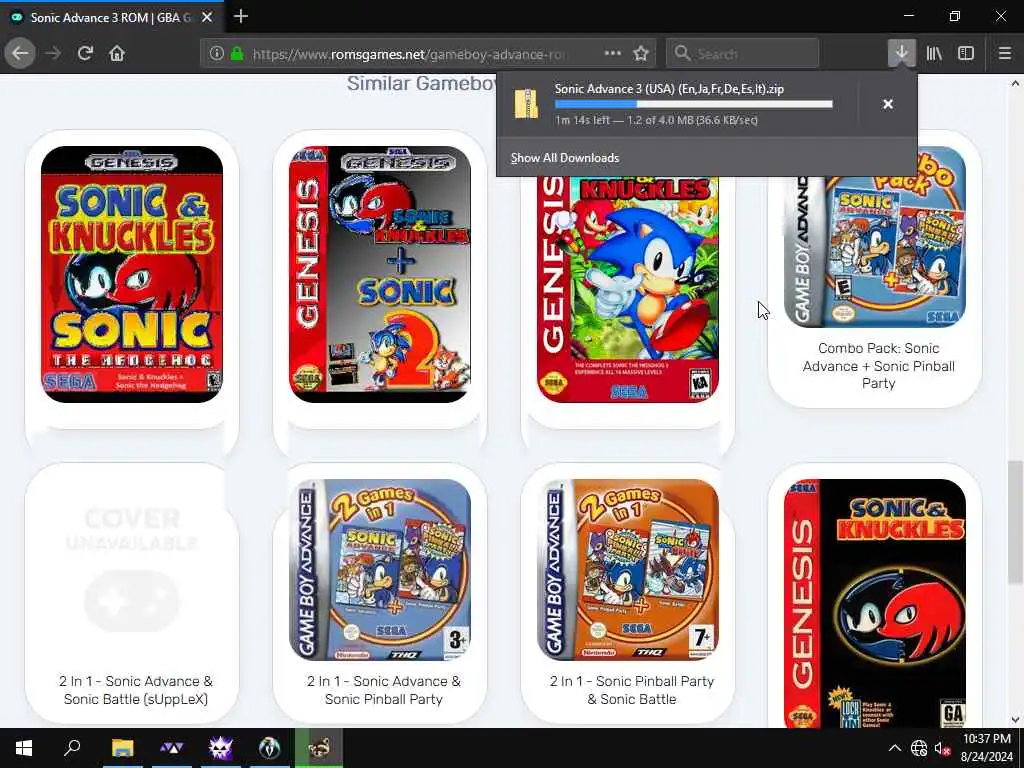Focus the browser Search field
Viewport: 1024px width, 768px height.
743,54
